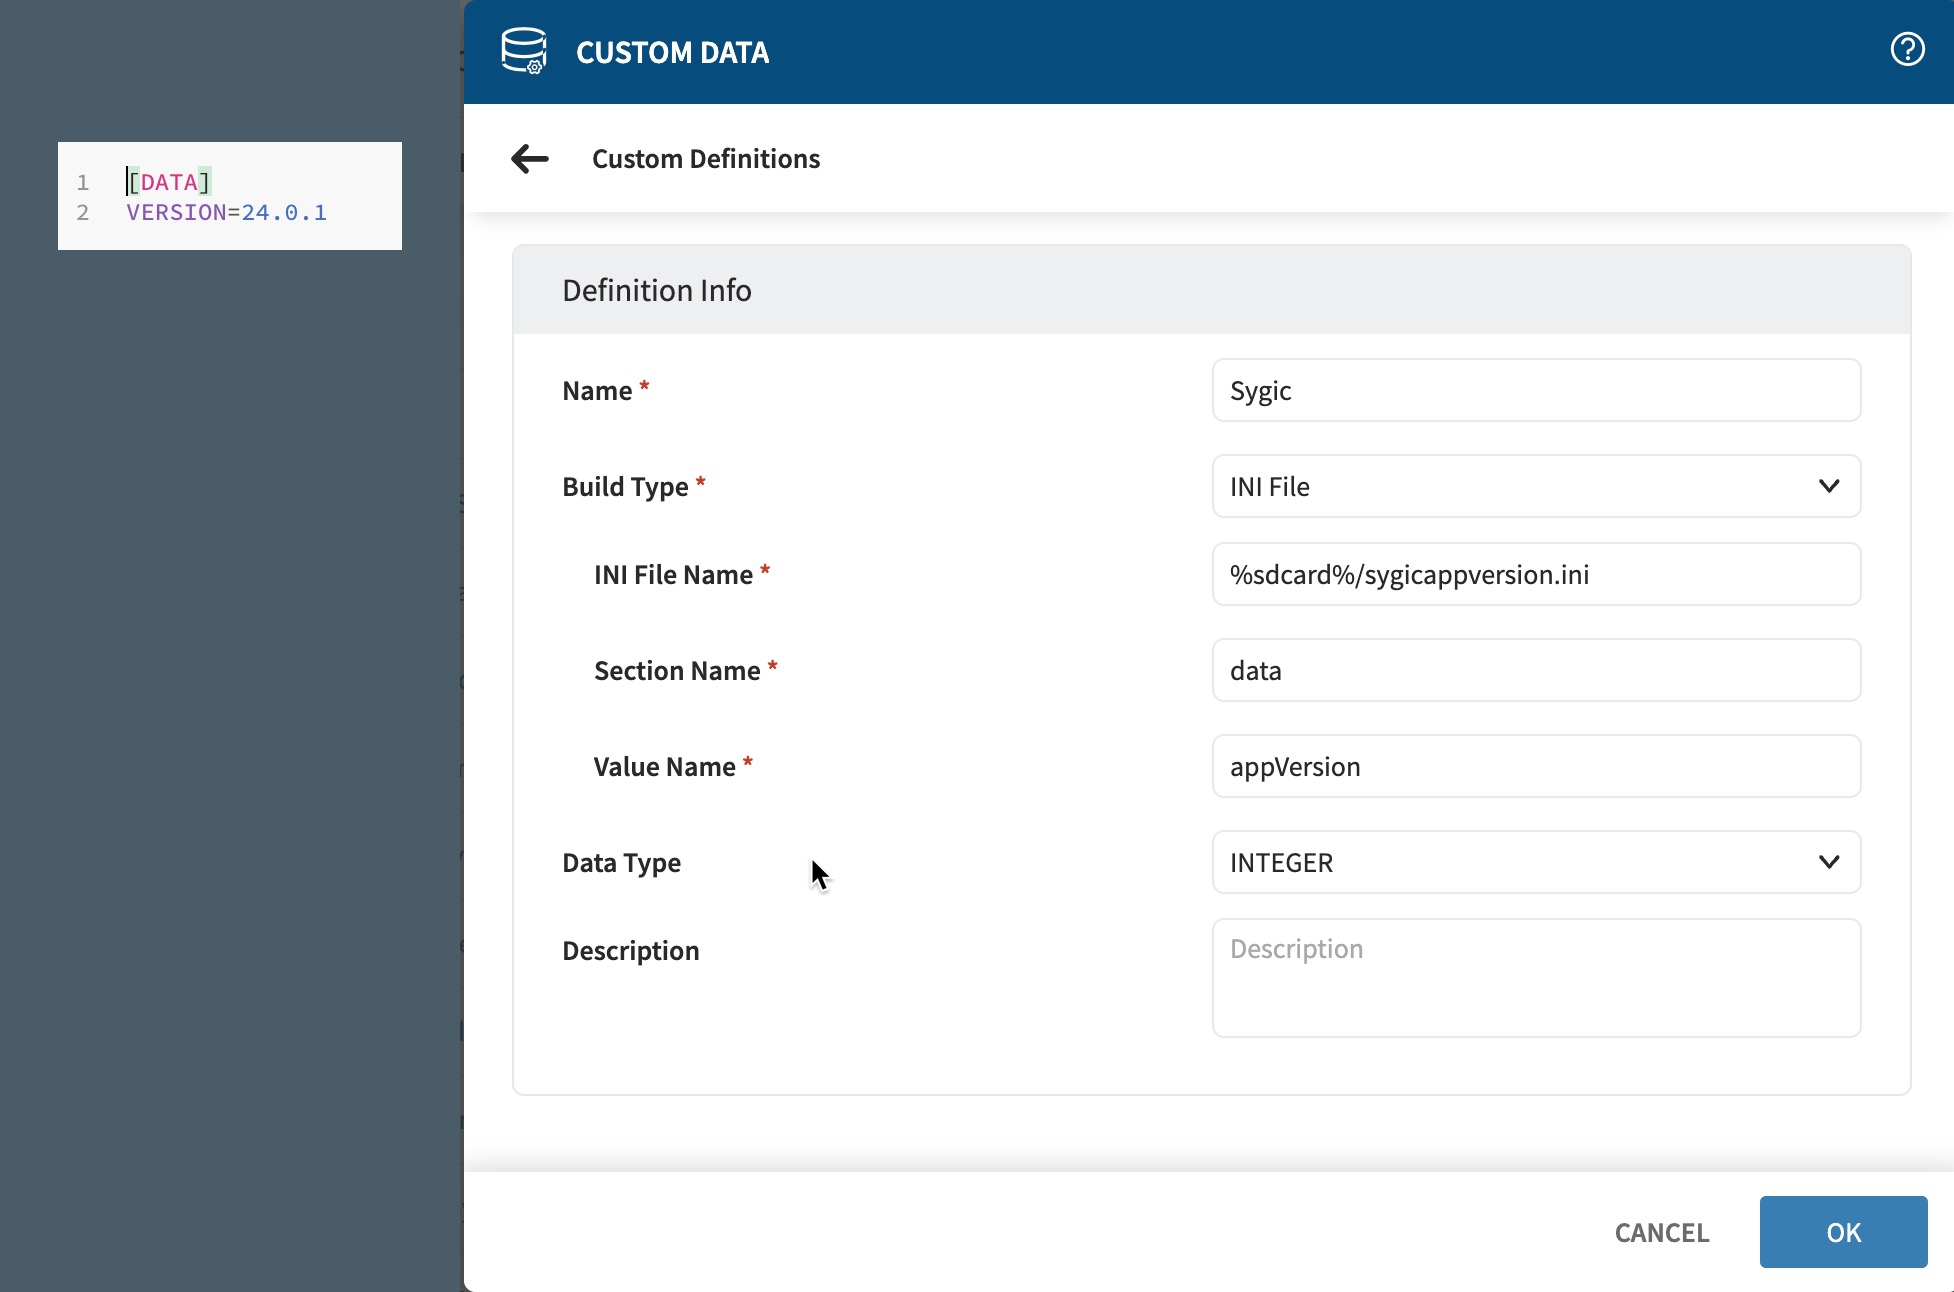Click into the Description text area
Screen dimensions: 1954x1292
[x=1535, y=977]
